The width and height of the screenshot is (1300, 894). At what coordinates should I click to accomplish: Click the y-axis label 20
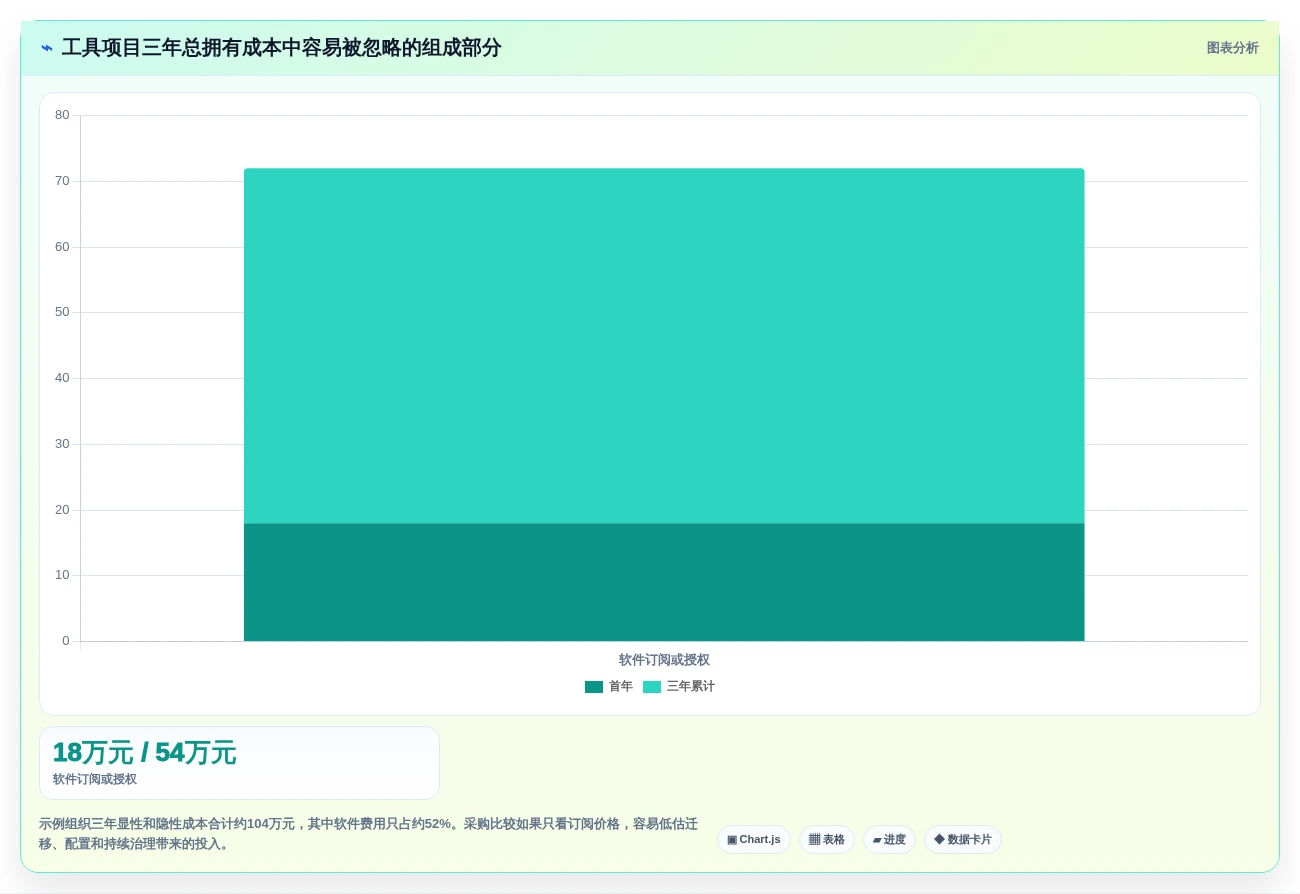pos(62,510)
